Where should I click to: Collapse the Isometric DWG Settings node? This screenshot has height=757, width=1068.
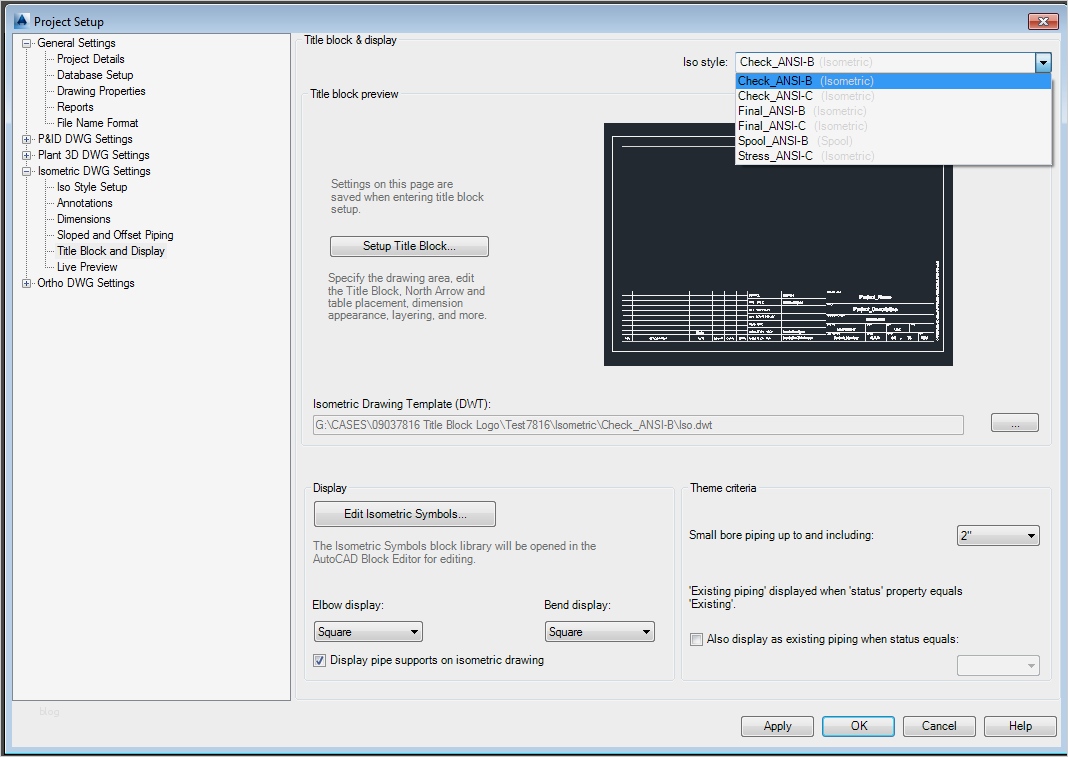tap(27, 171)
